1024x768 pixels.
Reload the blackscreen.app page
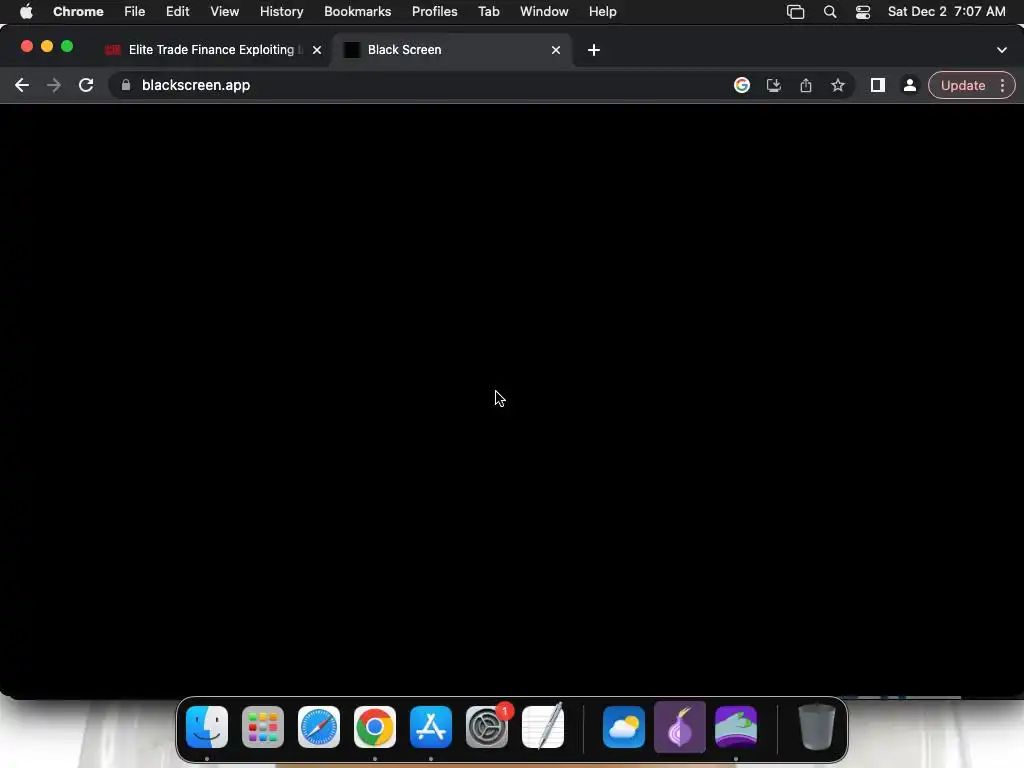(x=86, y=86)
